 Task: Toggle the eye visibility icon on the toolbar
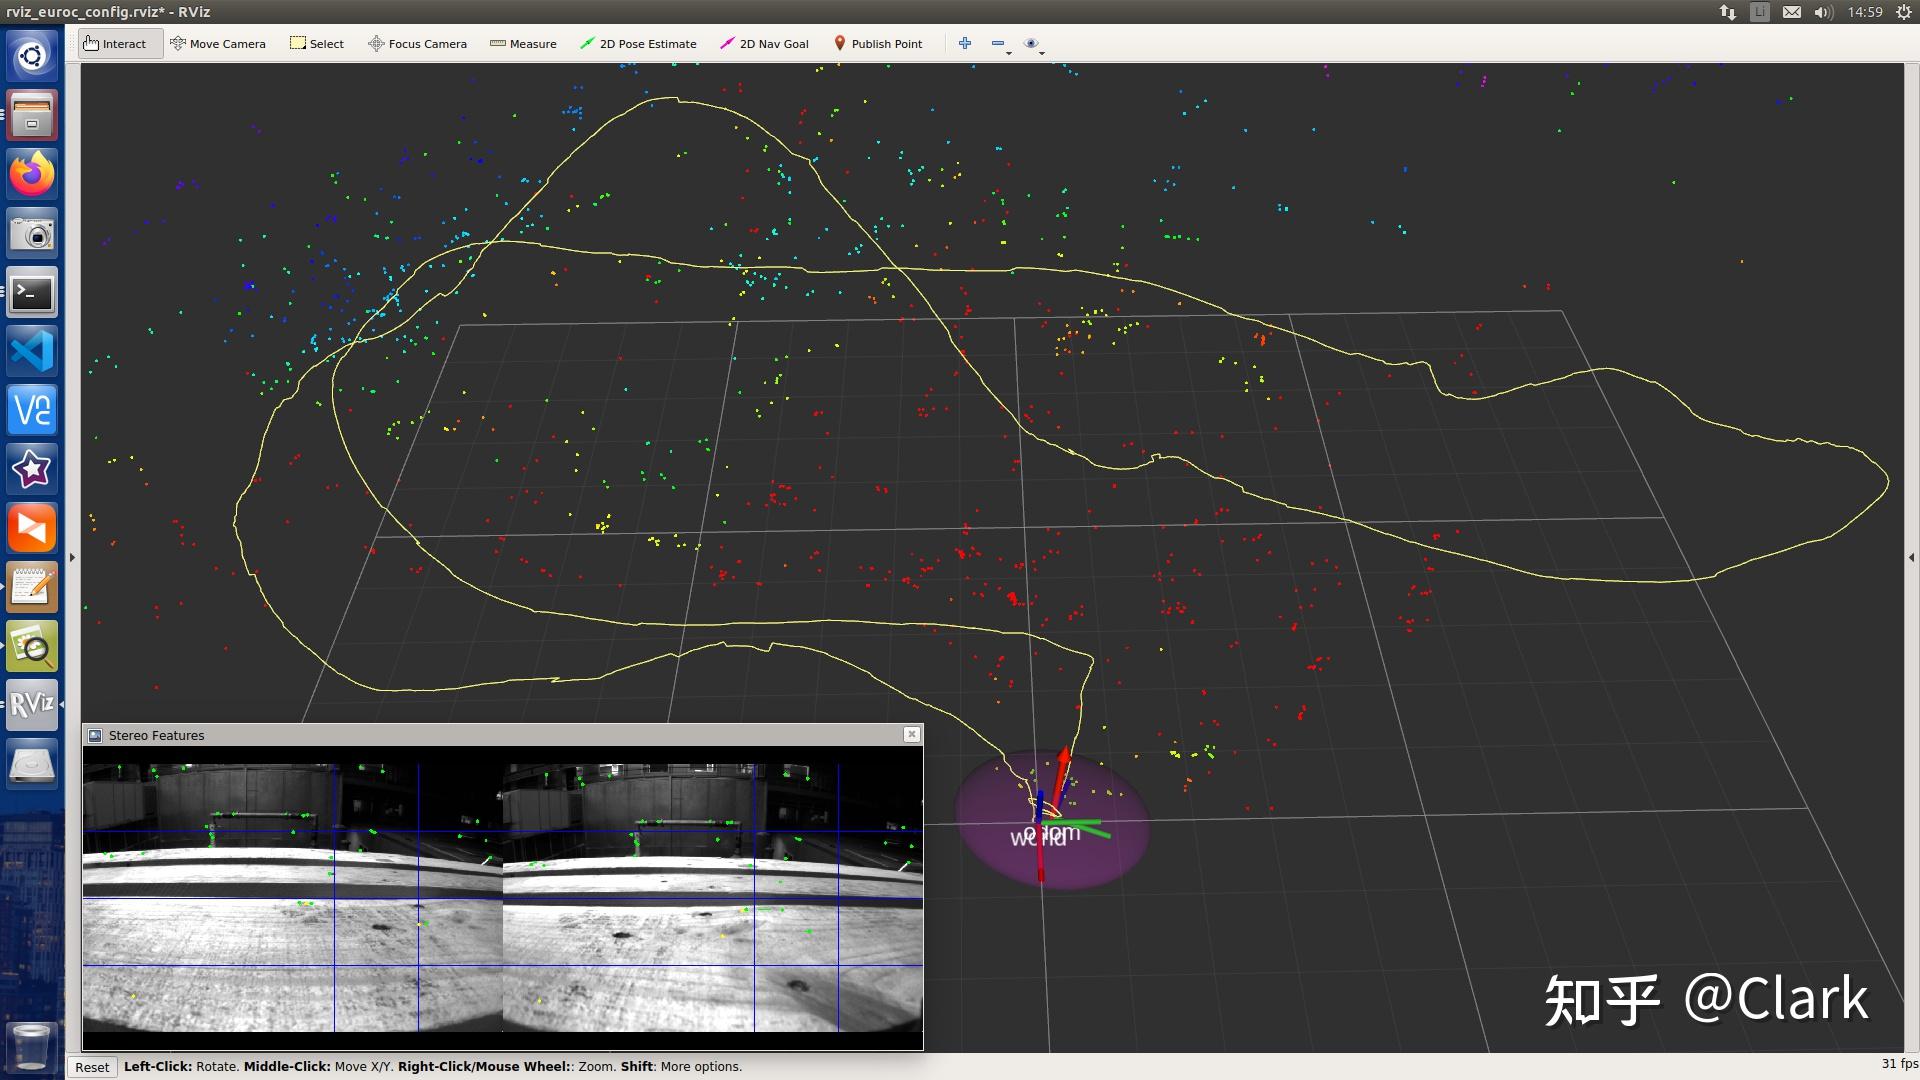[x=1031, y=43]
